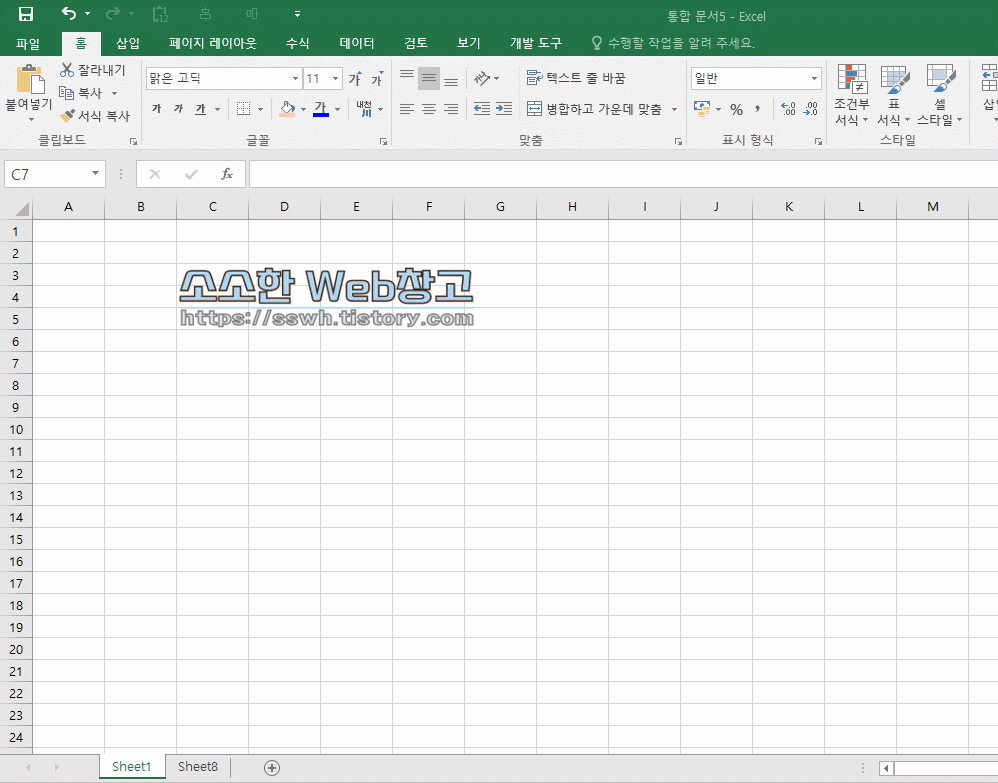Add a new sheet with plus icon
This screenshot has width=998, height=783.
[272, 768]
